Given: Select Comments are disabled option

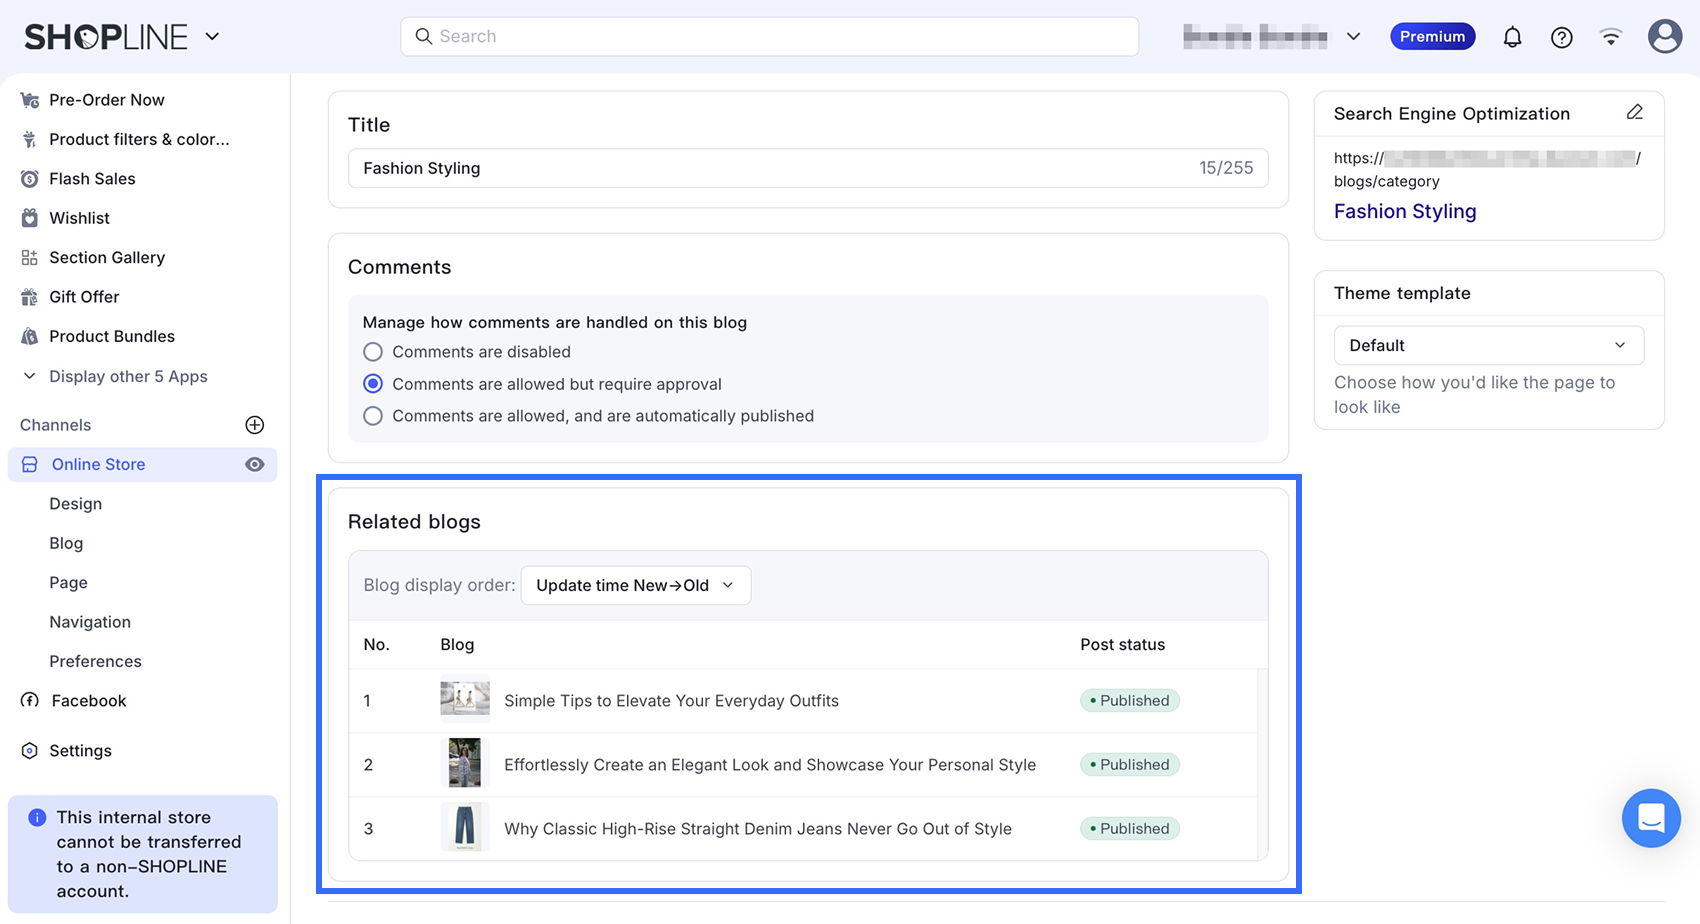Looking at the screenshot, I should pos(373,352).
